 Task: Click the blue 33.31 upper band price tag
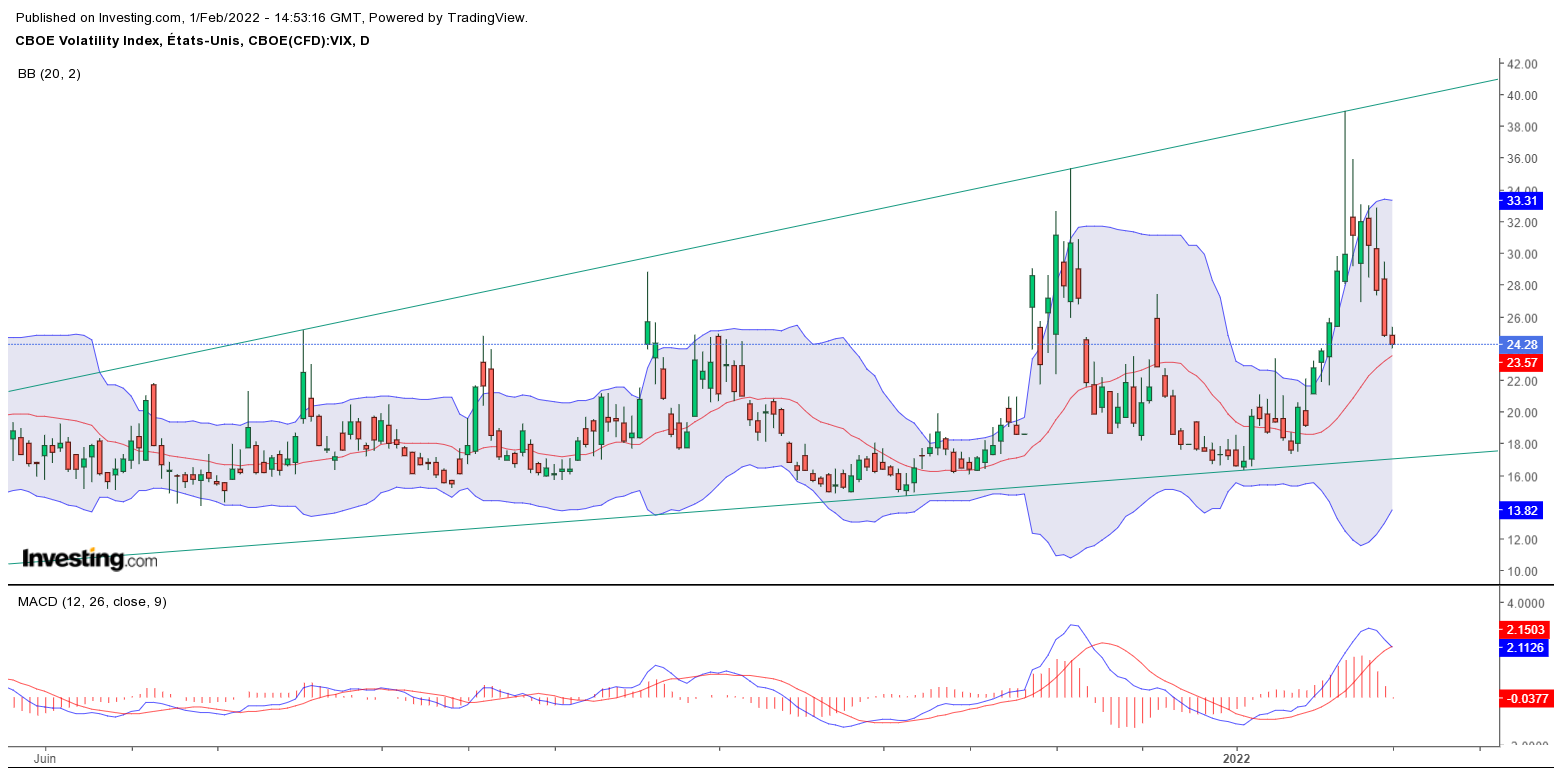[1521, 200]
